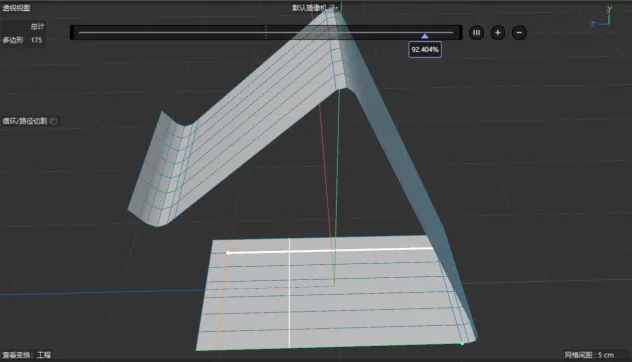Image resolution: width=632 pixels, height=362 pixels.
Task: Click the green vertex point at mesh corner
Action: pos(462,343)
